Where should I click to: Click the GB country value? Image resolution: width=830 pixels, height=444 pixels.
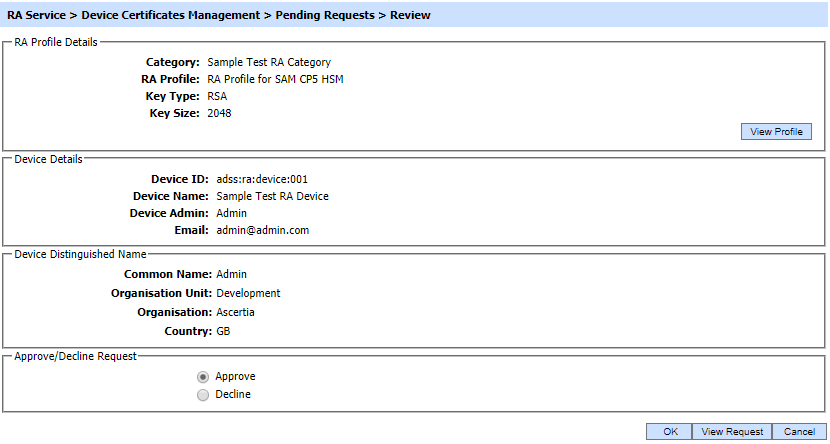[x=224, y=331]
